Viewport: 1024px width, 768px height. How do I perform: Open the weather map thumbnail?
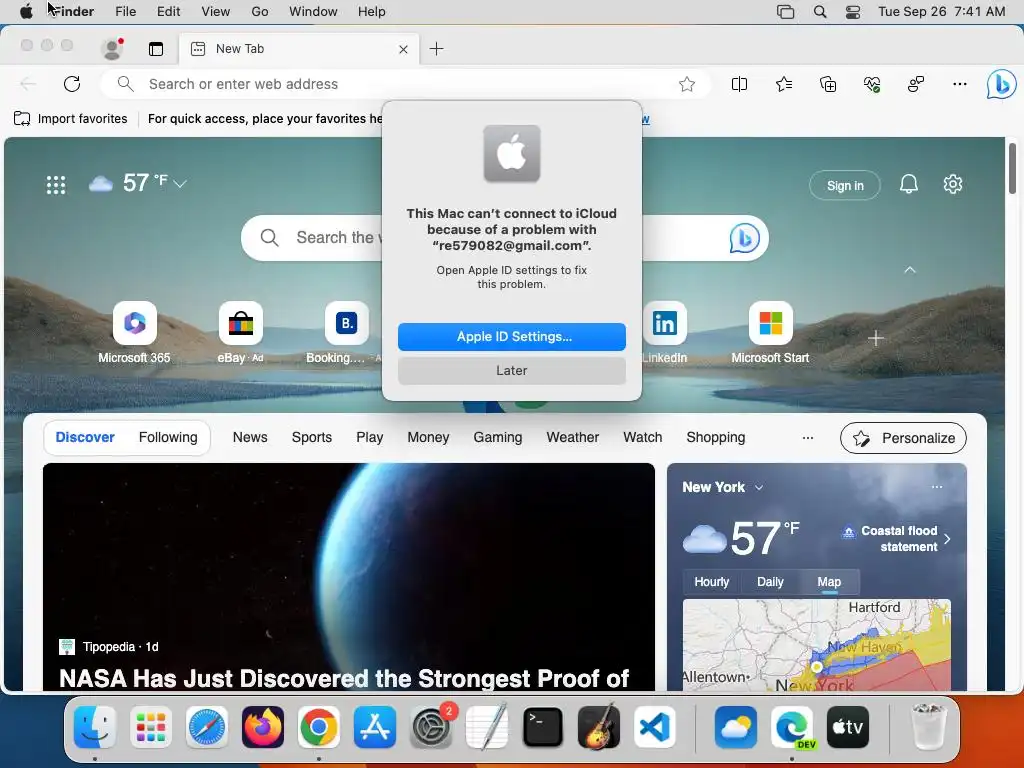(x=816, y=645)
